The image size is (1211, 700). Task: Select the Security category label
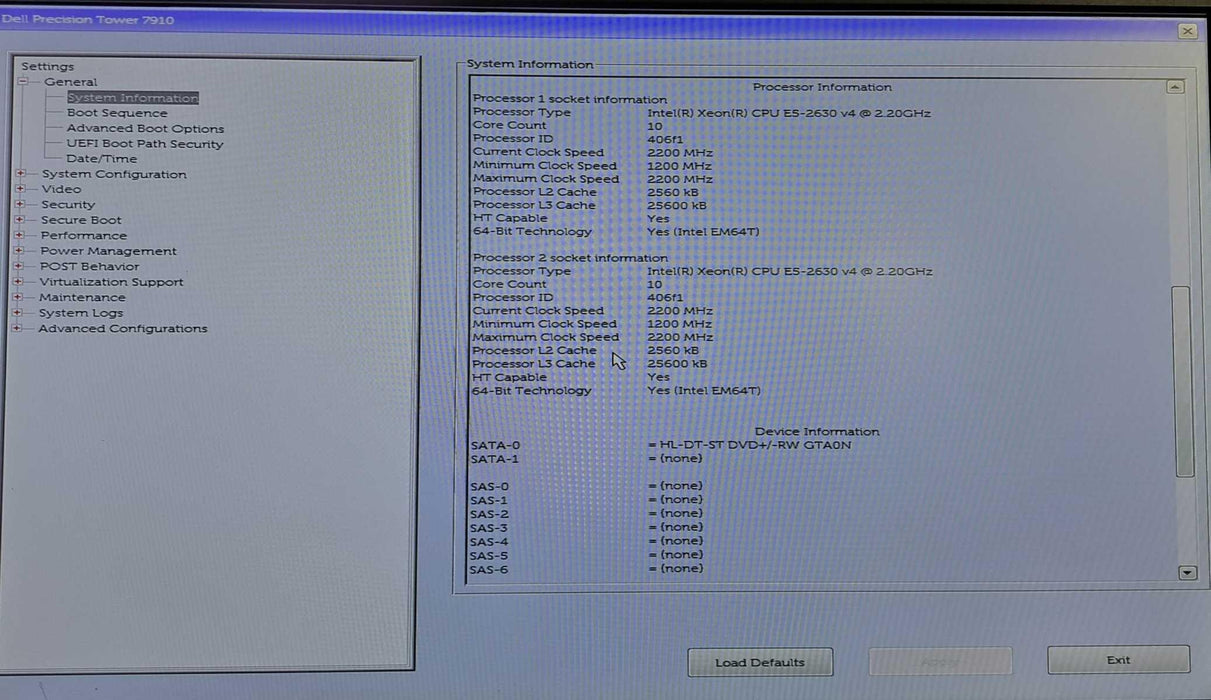coord(68,204)
